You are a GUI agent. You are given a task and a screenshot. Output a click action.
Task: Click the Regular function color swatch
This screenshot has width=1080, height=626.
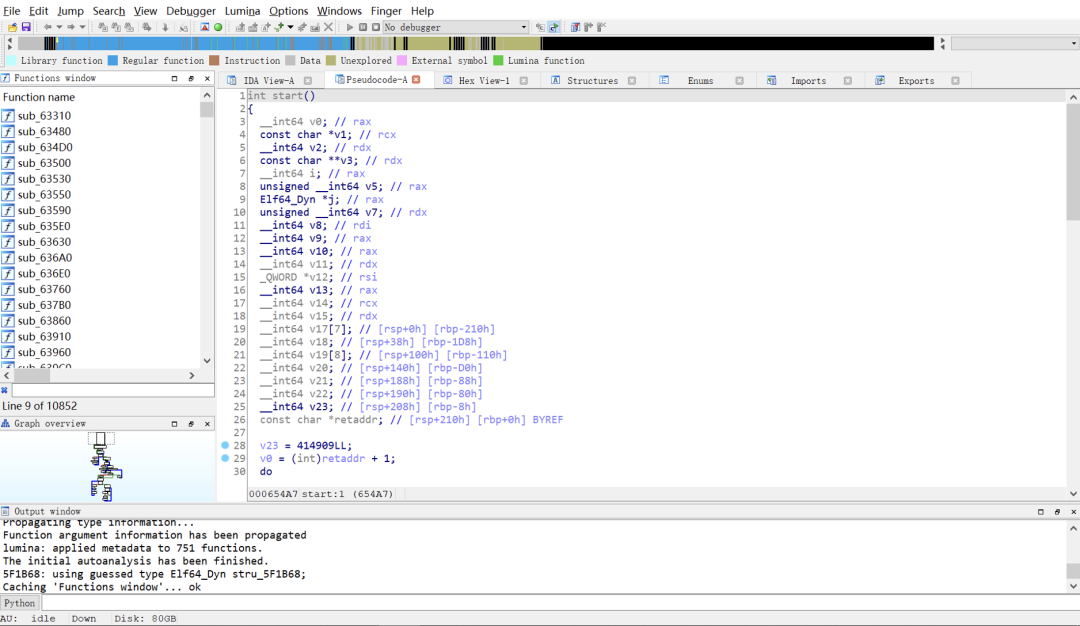pos(113,61)
